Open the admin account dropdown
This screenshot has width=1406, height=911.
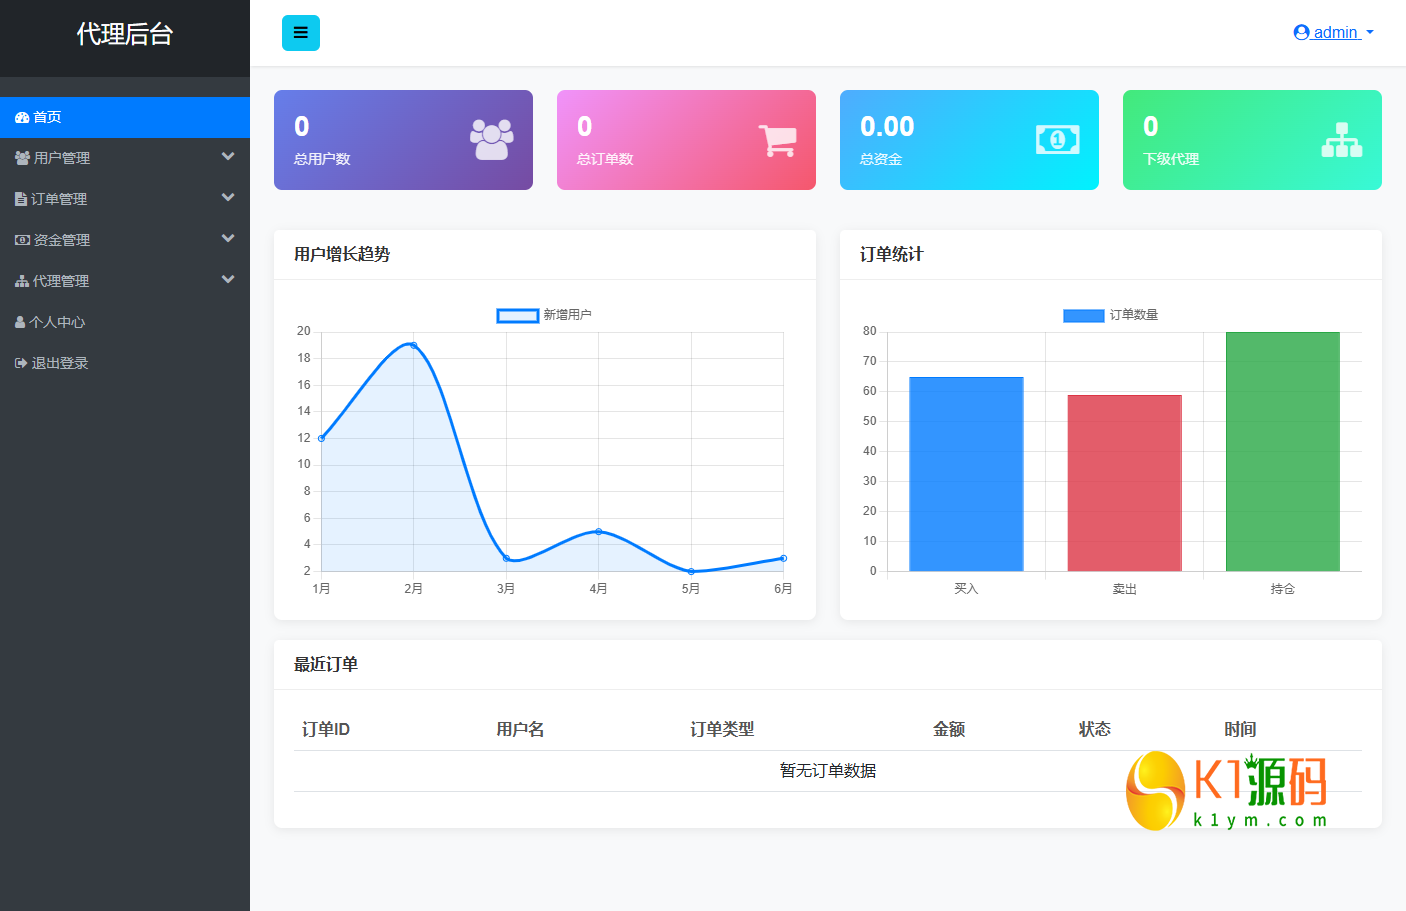[x=1334, y=31]
